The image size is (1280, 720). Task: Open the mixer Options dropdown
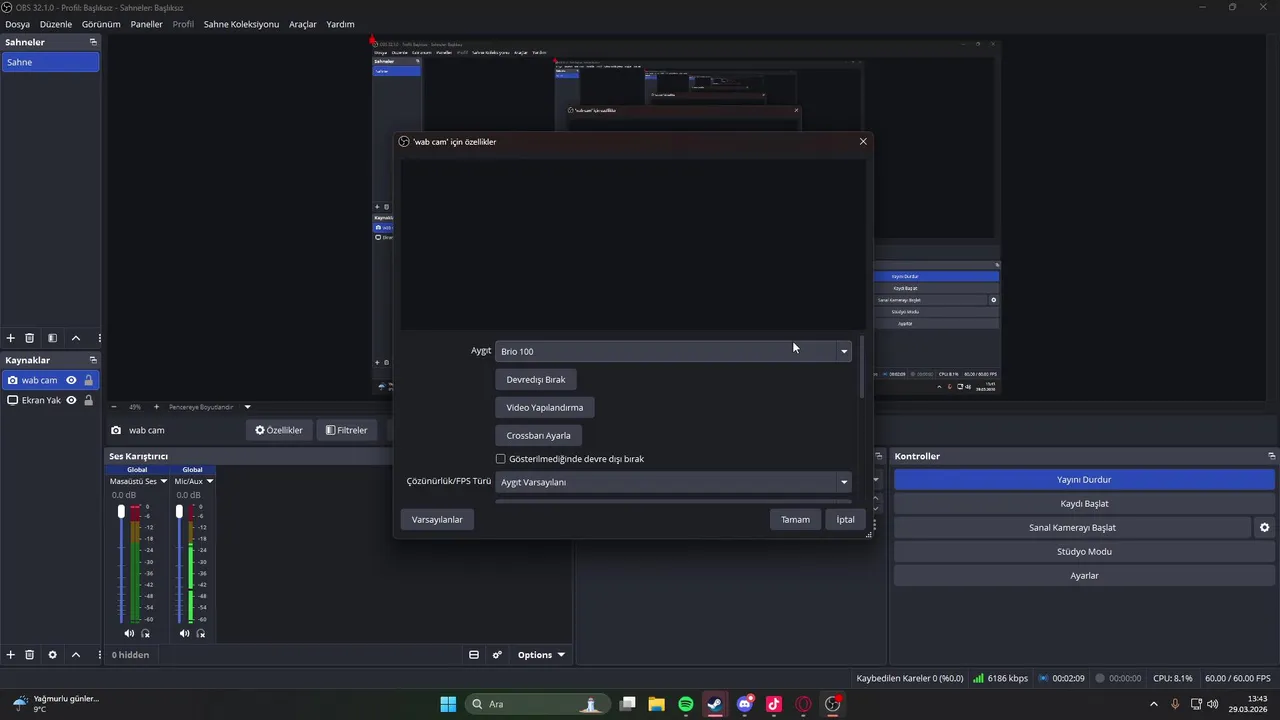tap(541, 655)
